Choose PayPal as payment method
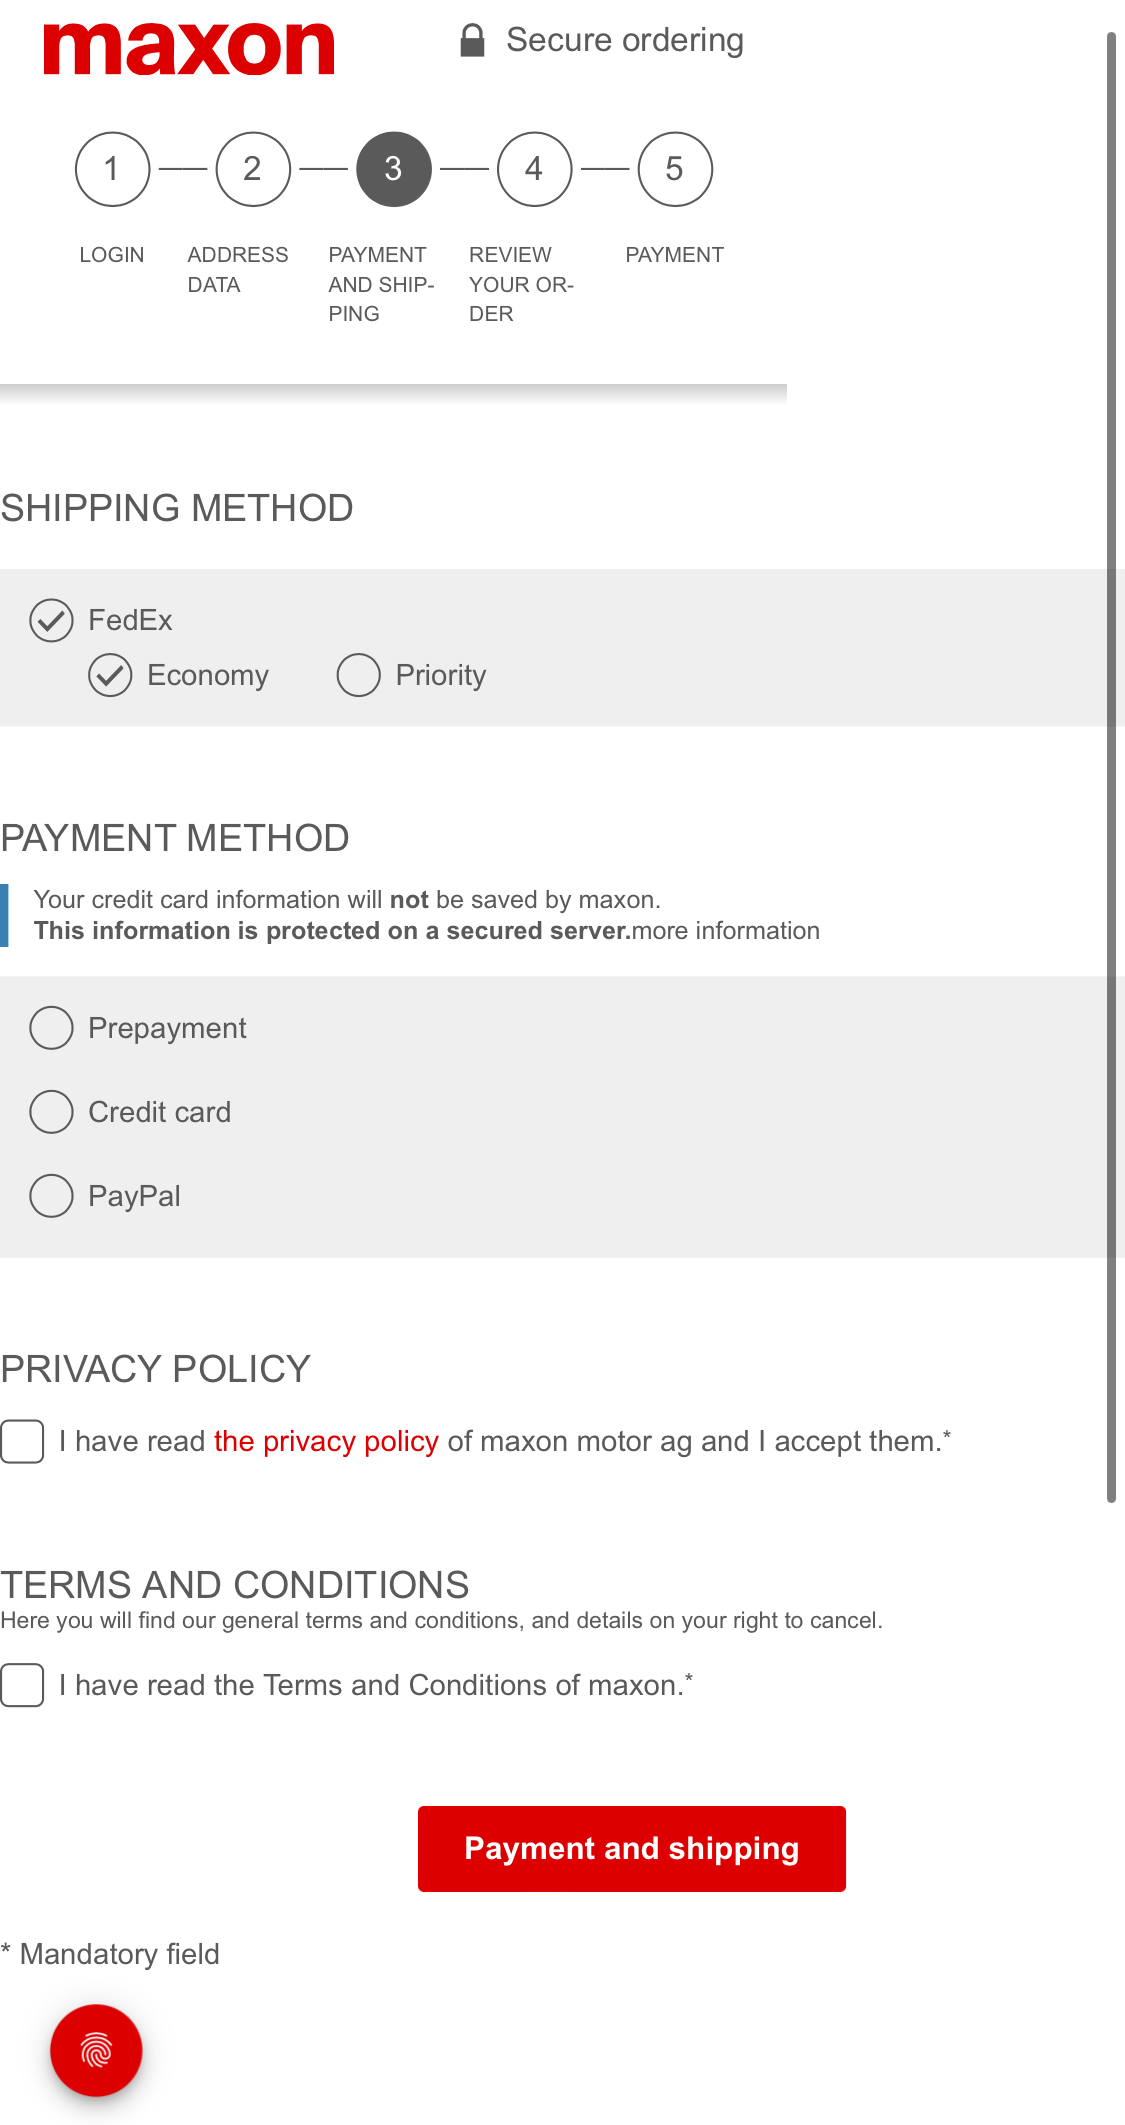The image size is (1125, 2125). coord(50,1195)
